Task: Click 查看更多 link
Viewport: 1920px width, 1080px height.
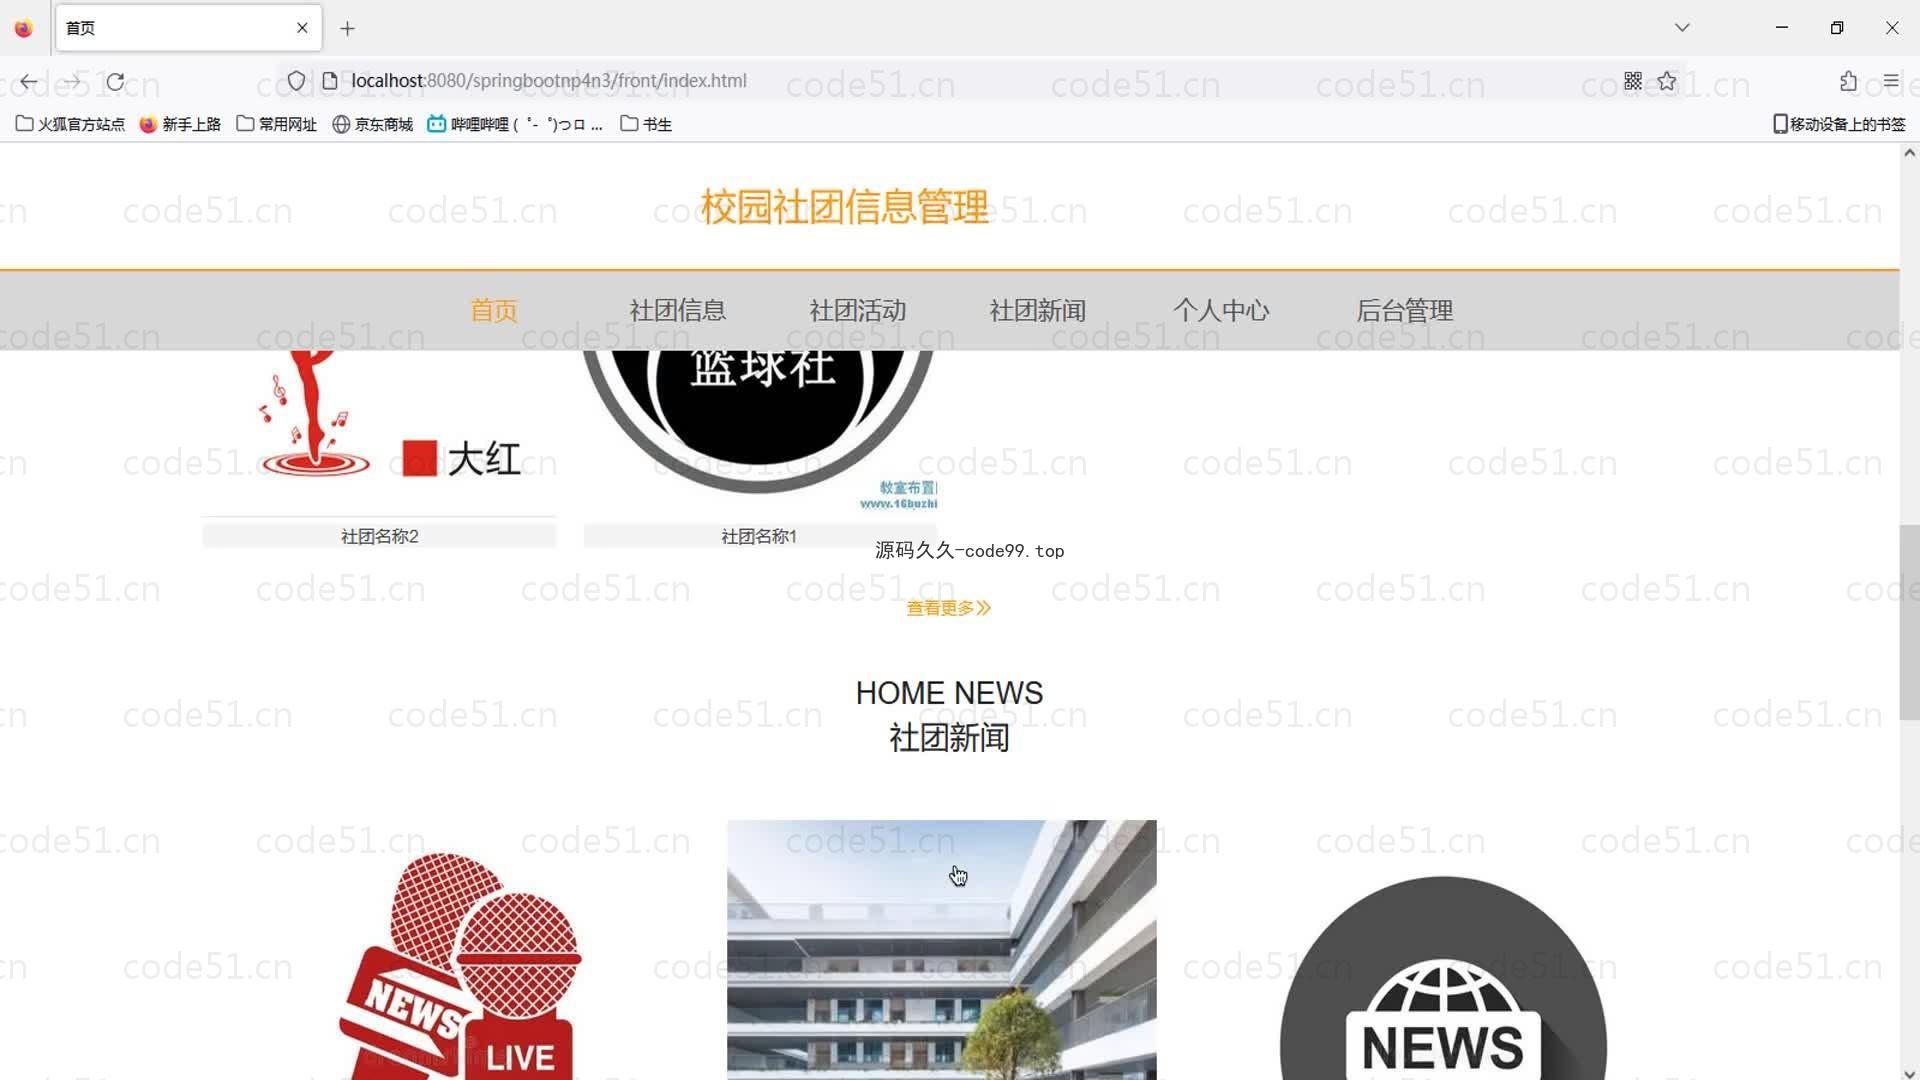Action: click(948, 608)
